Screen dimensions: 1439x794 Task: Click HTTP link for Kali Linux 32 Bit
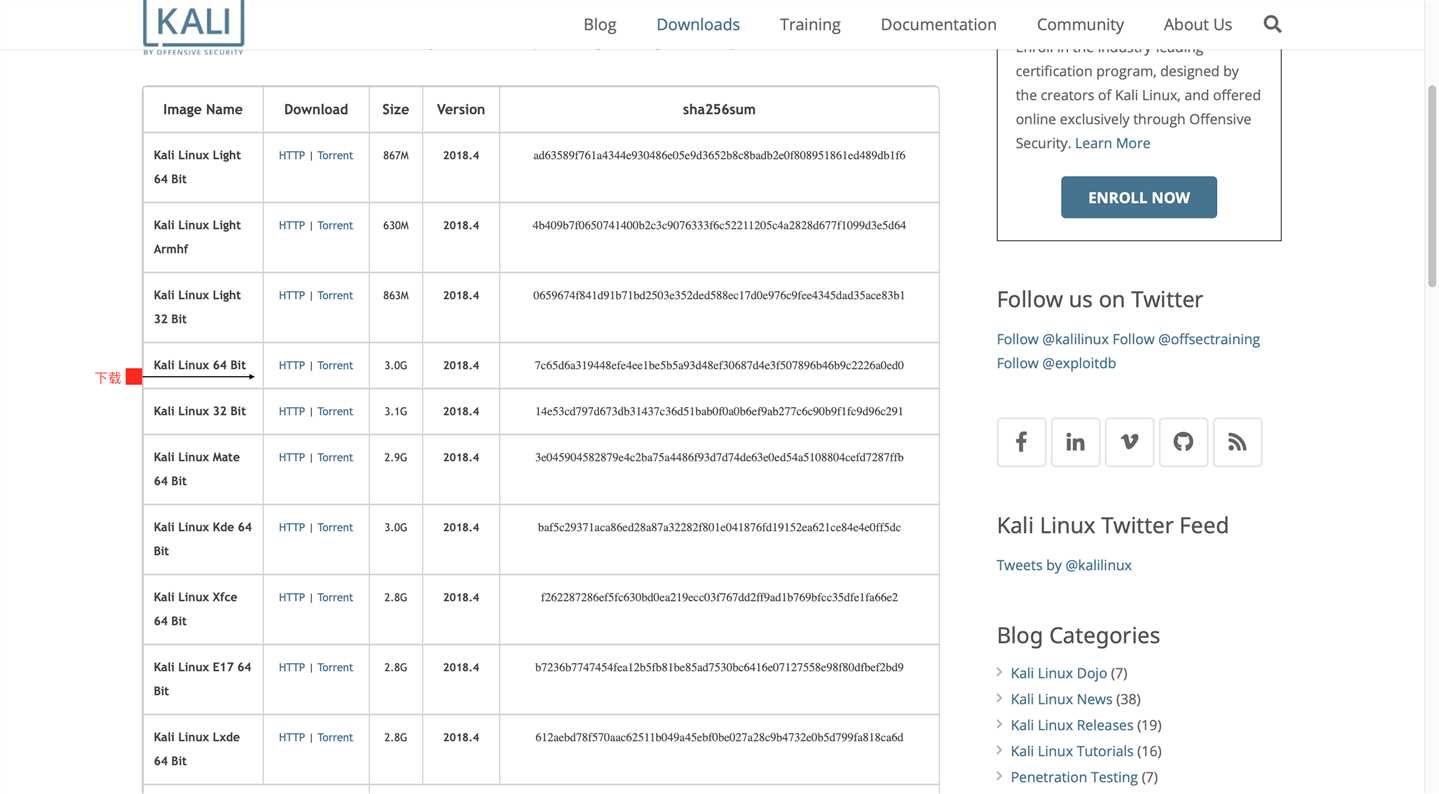tap(292, 411)
